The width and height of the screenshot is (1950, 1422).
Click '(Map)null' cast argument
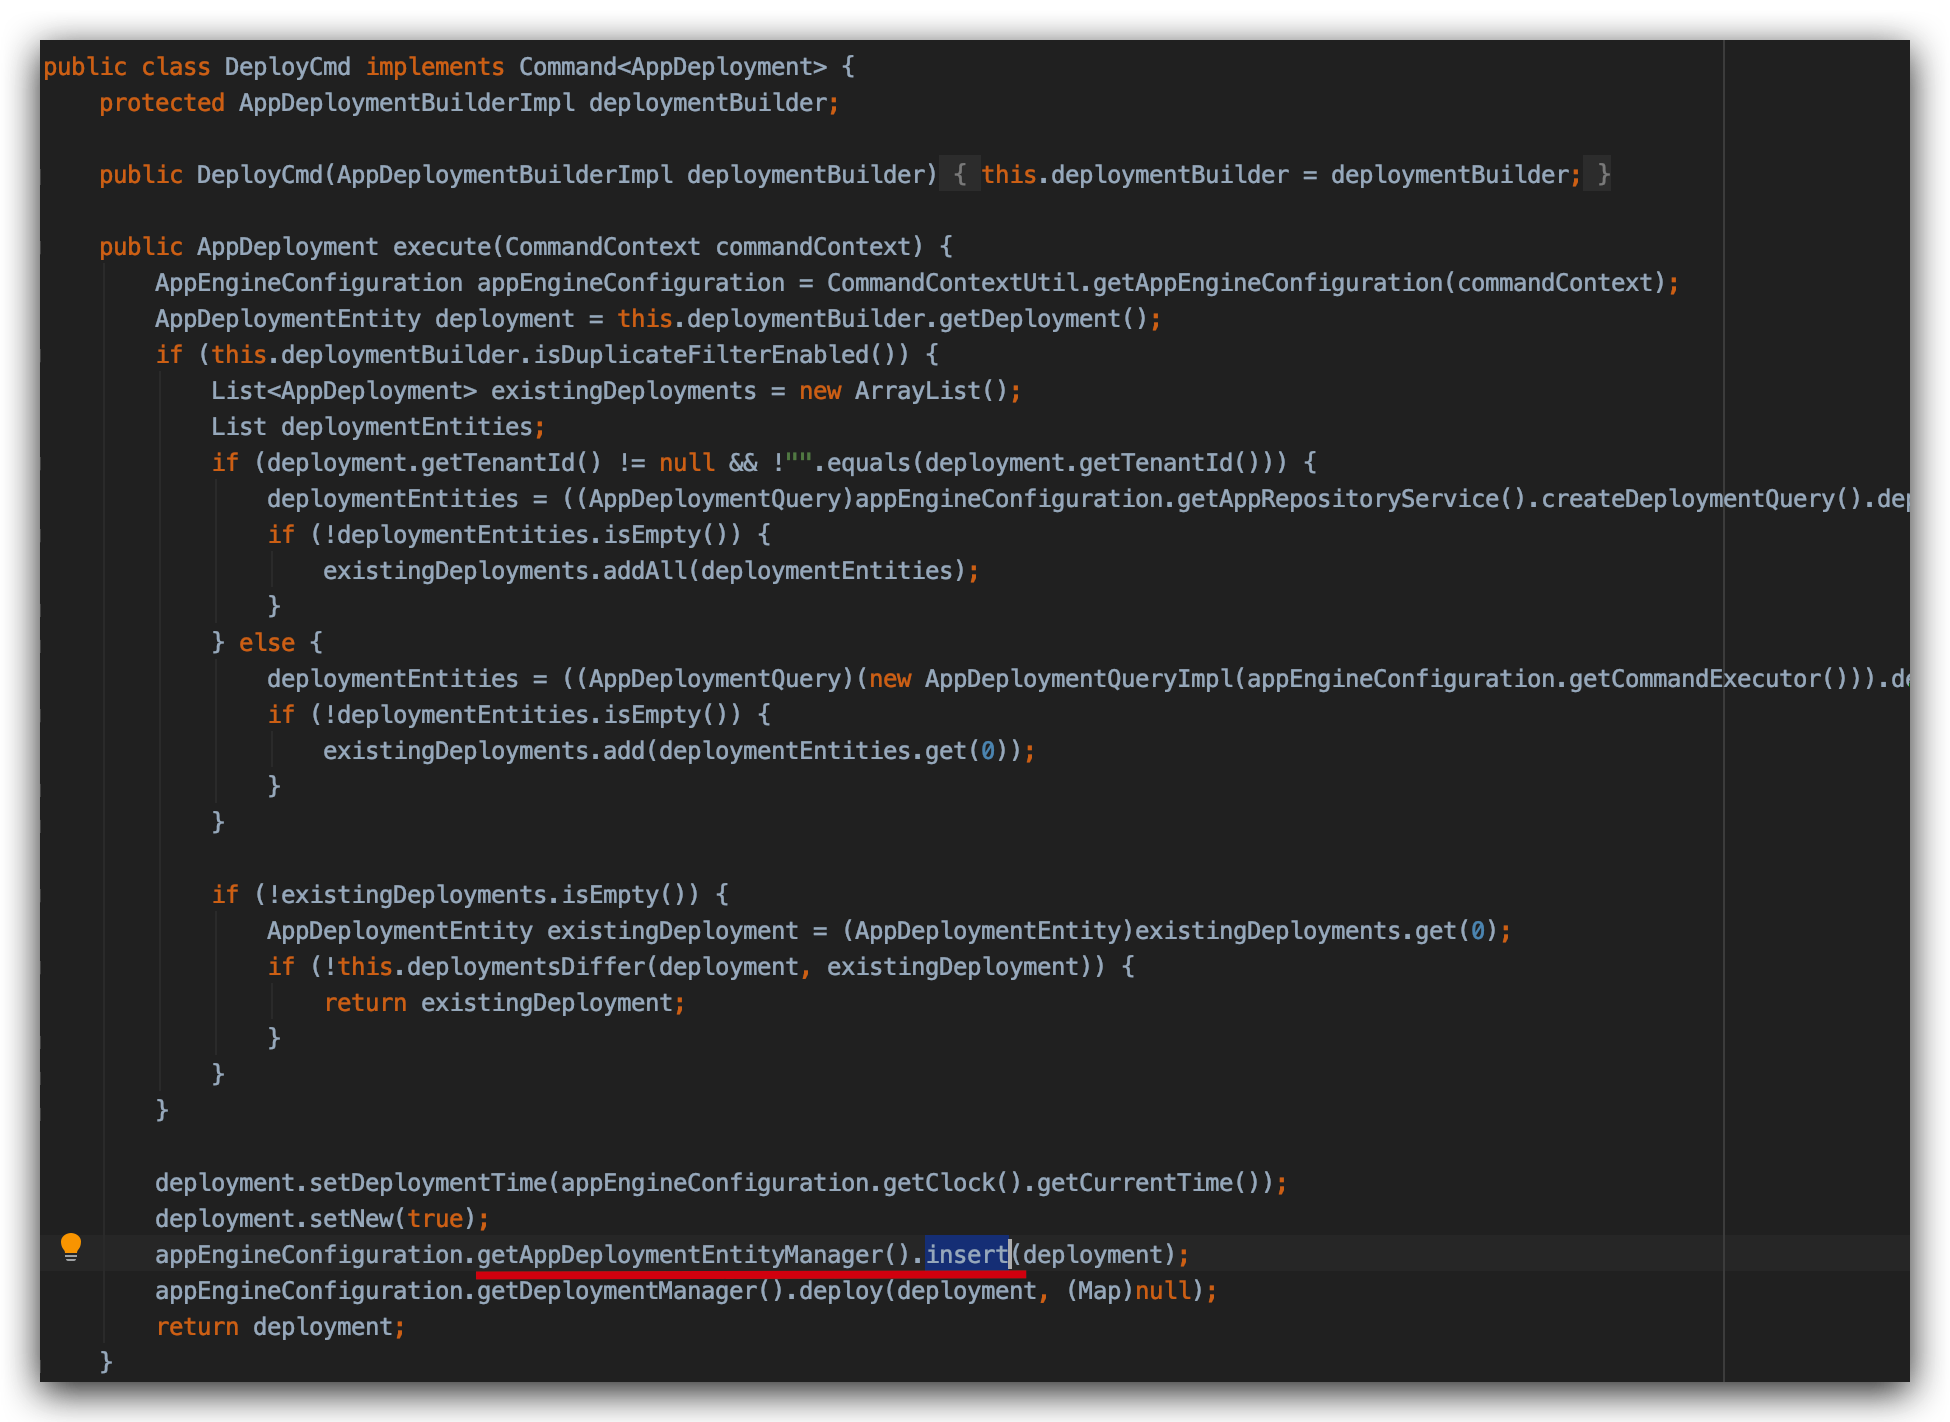tap(1128, 1291)
